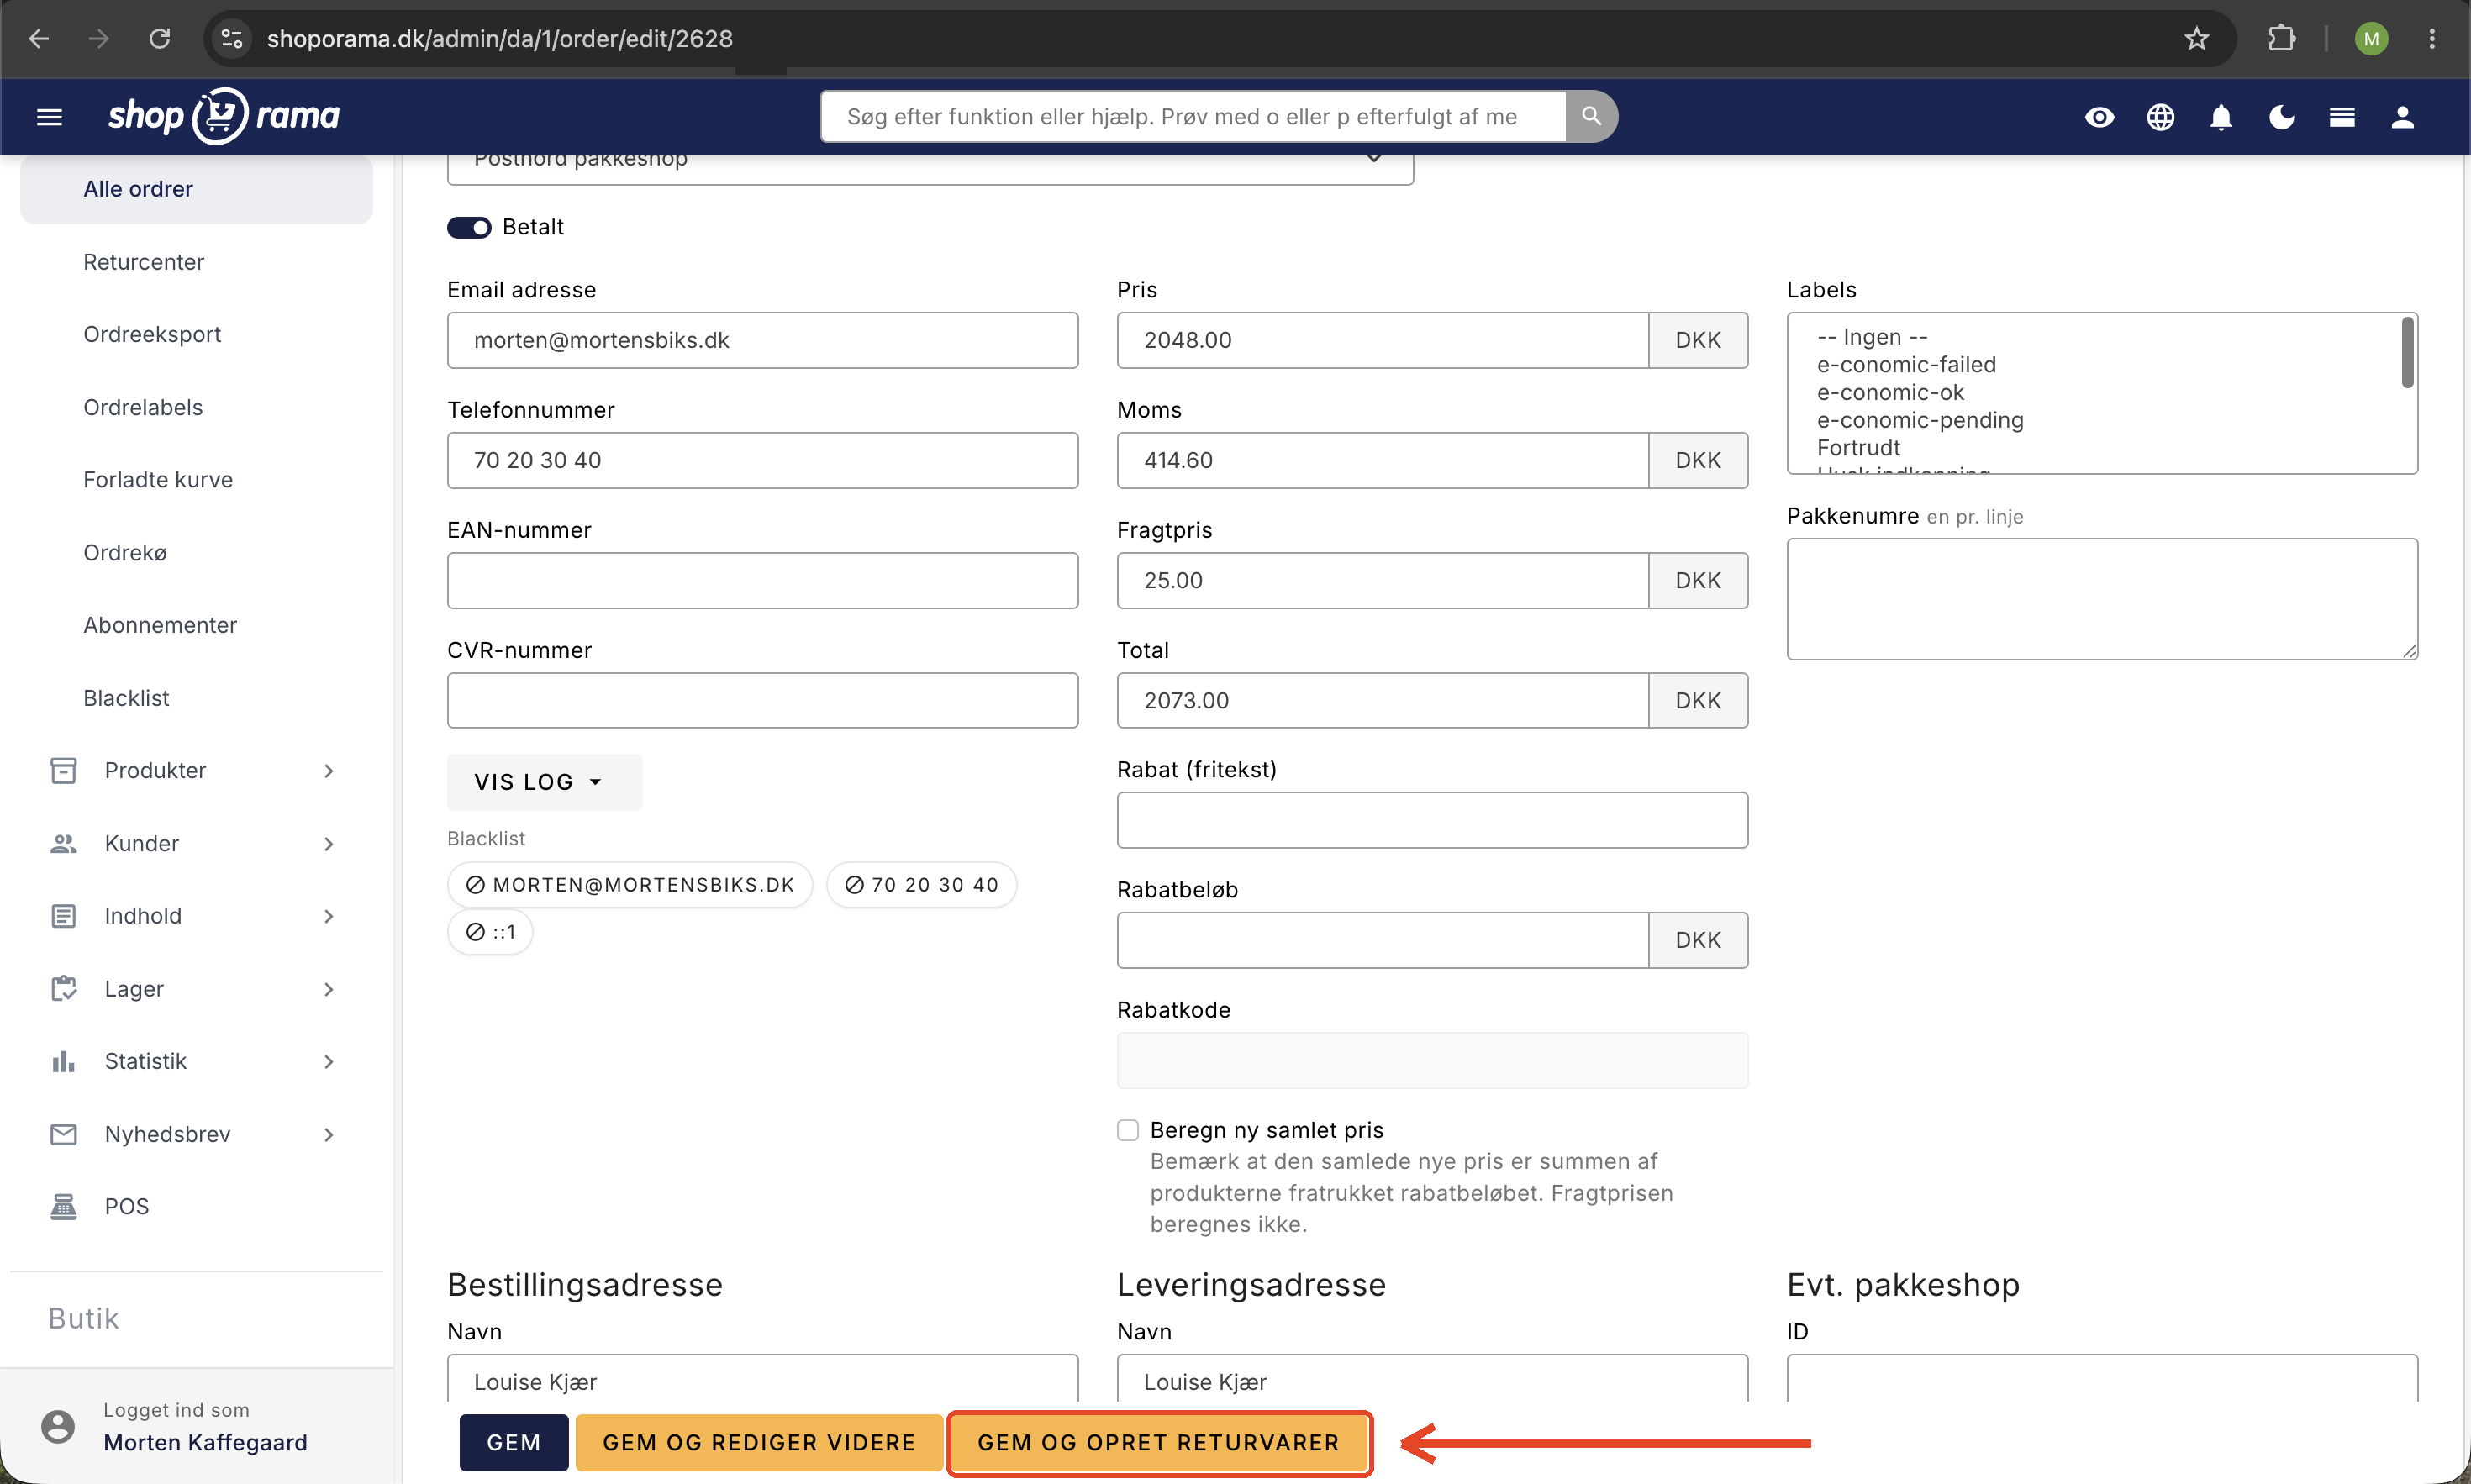
Task: Check the Beregn ny samlet pris checkbox
Action: click(x=1128, y=1130)
